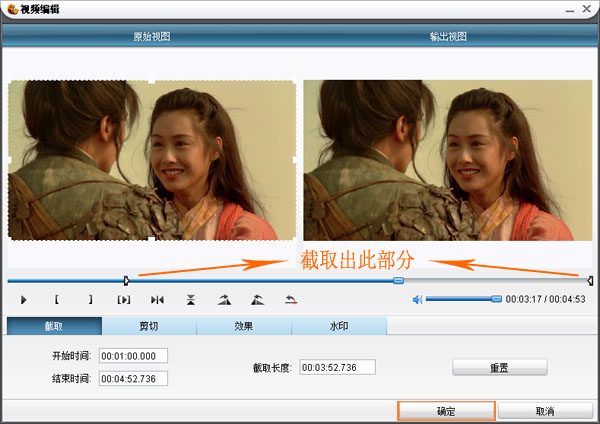Click the vertical flip icon
Viewport: 600px width, 424px height.
pos(191,300)
